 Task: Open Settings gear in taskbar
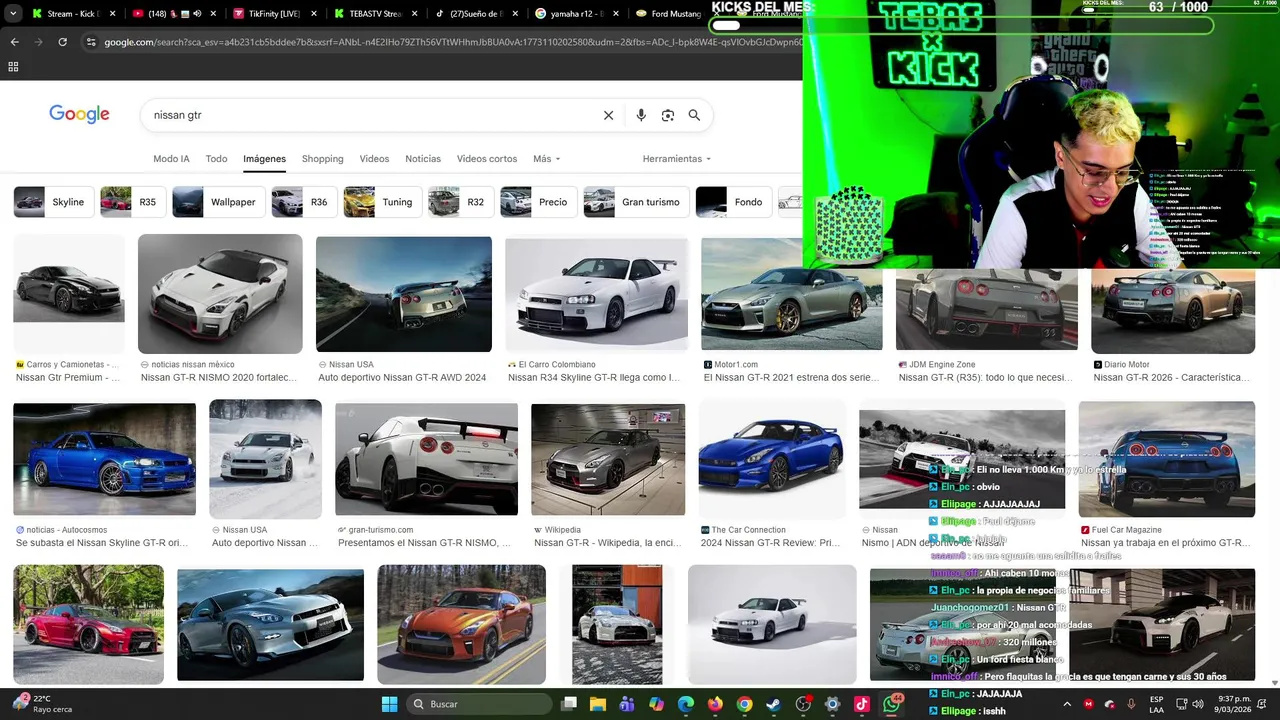pyautogui.click(x=832, y=704)
